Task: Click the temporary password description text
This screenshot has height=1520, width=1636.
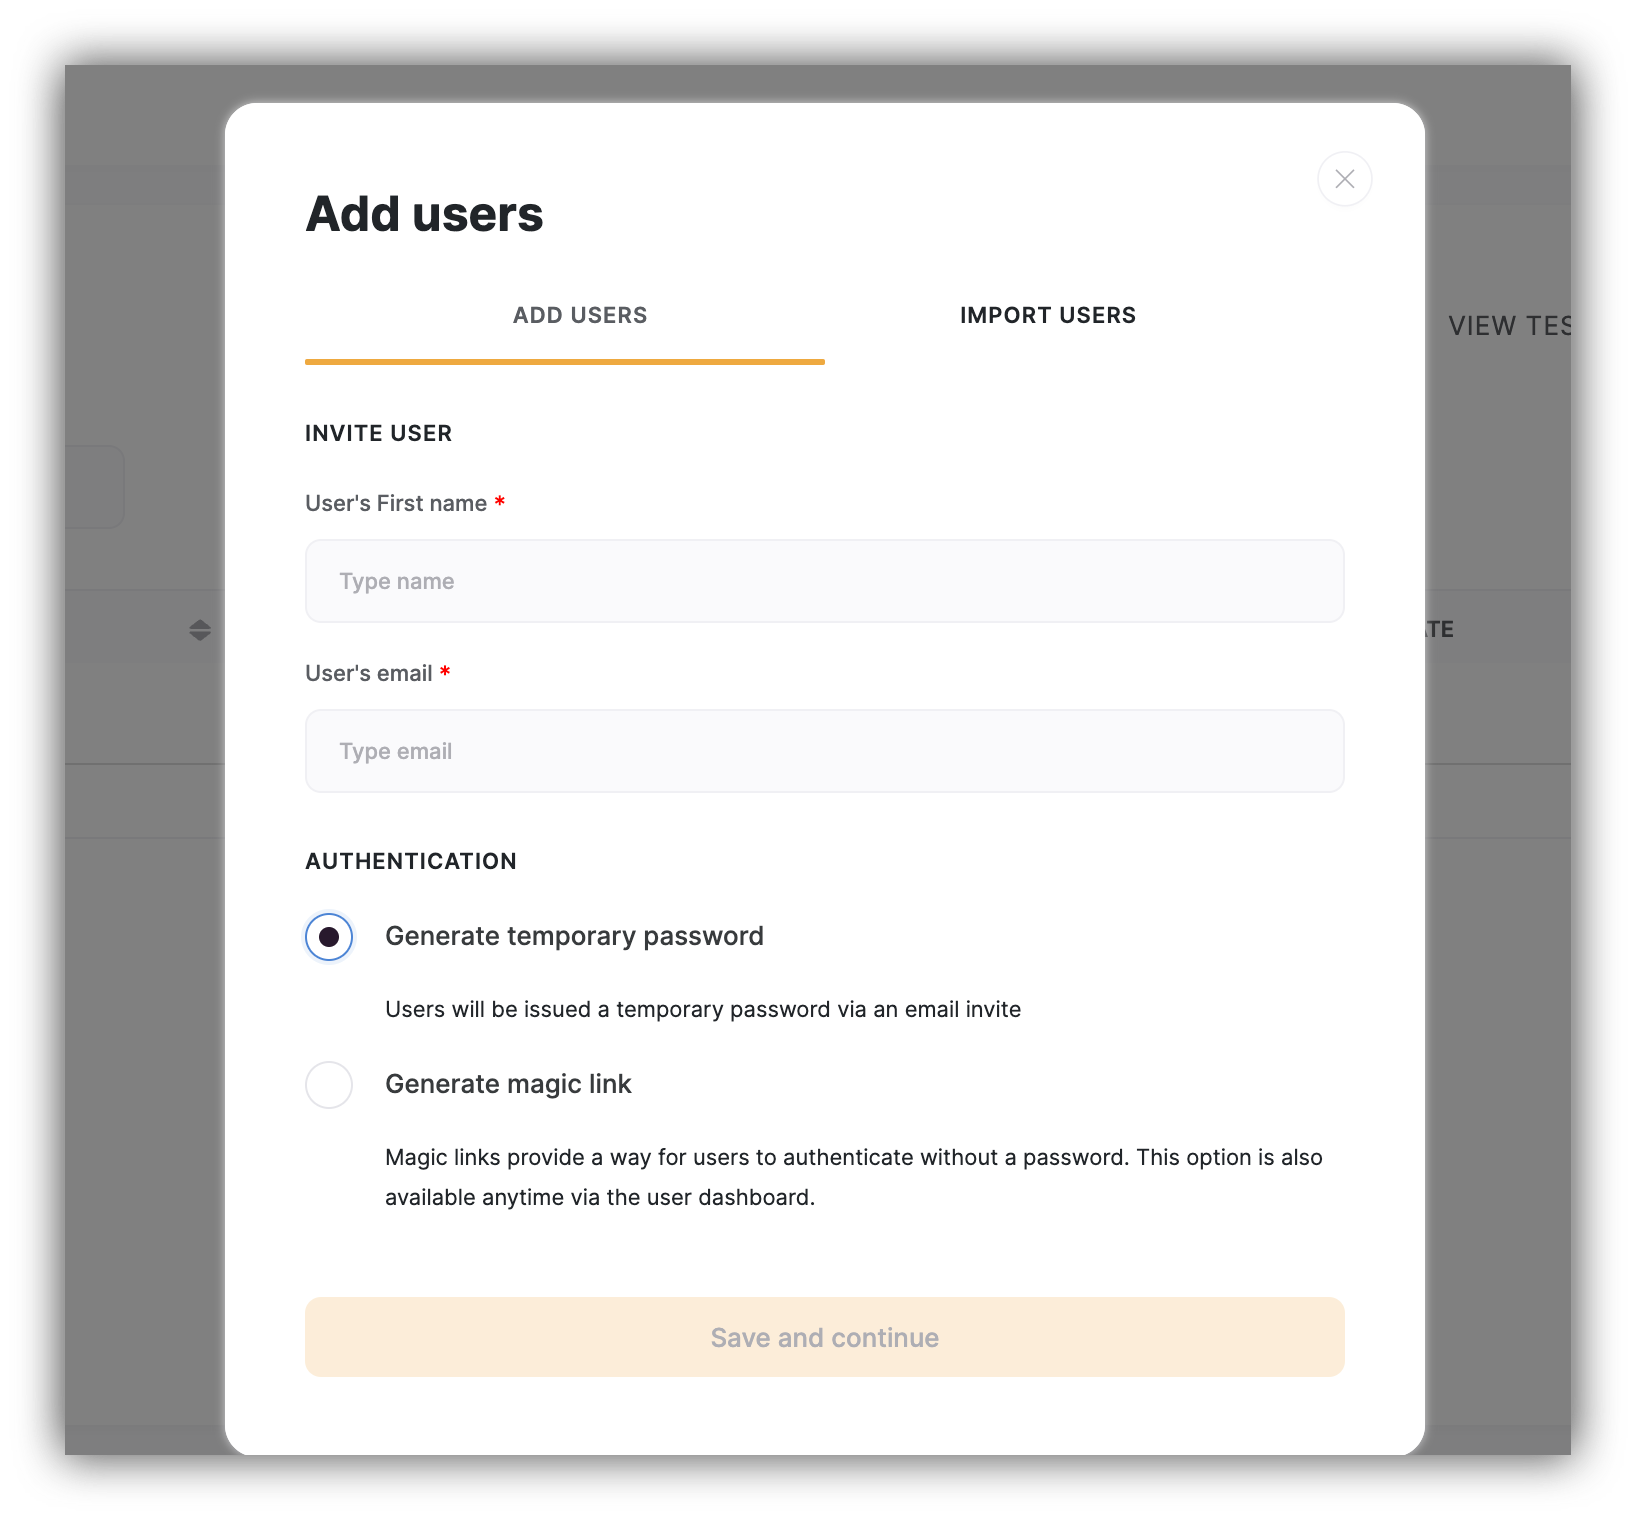Action: click(702, 1009)
